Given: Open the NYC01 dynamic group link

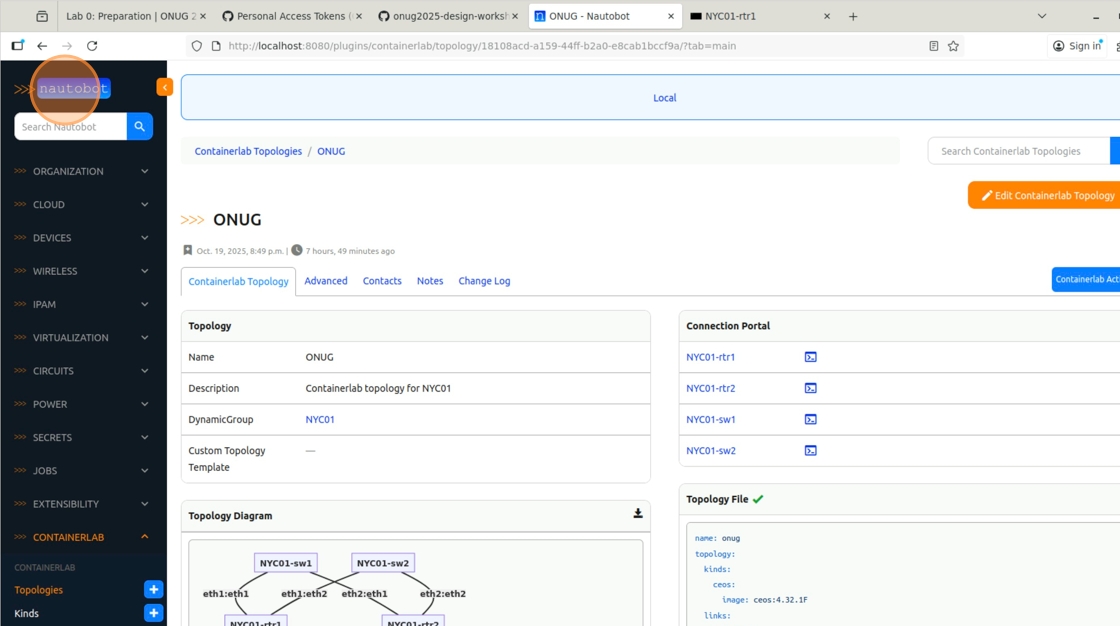Looking at the screenshot, I should tap(320, 420).
